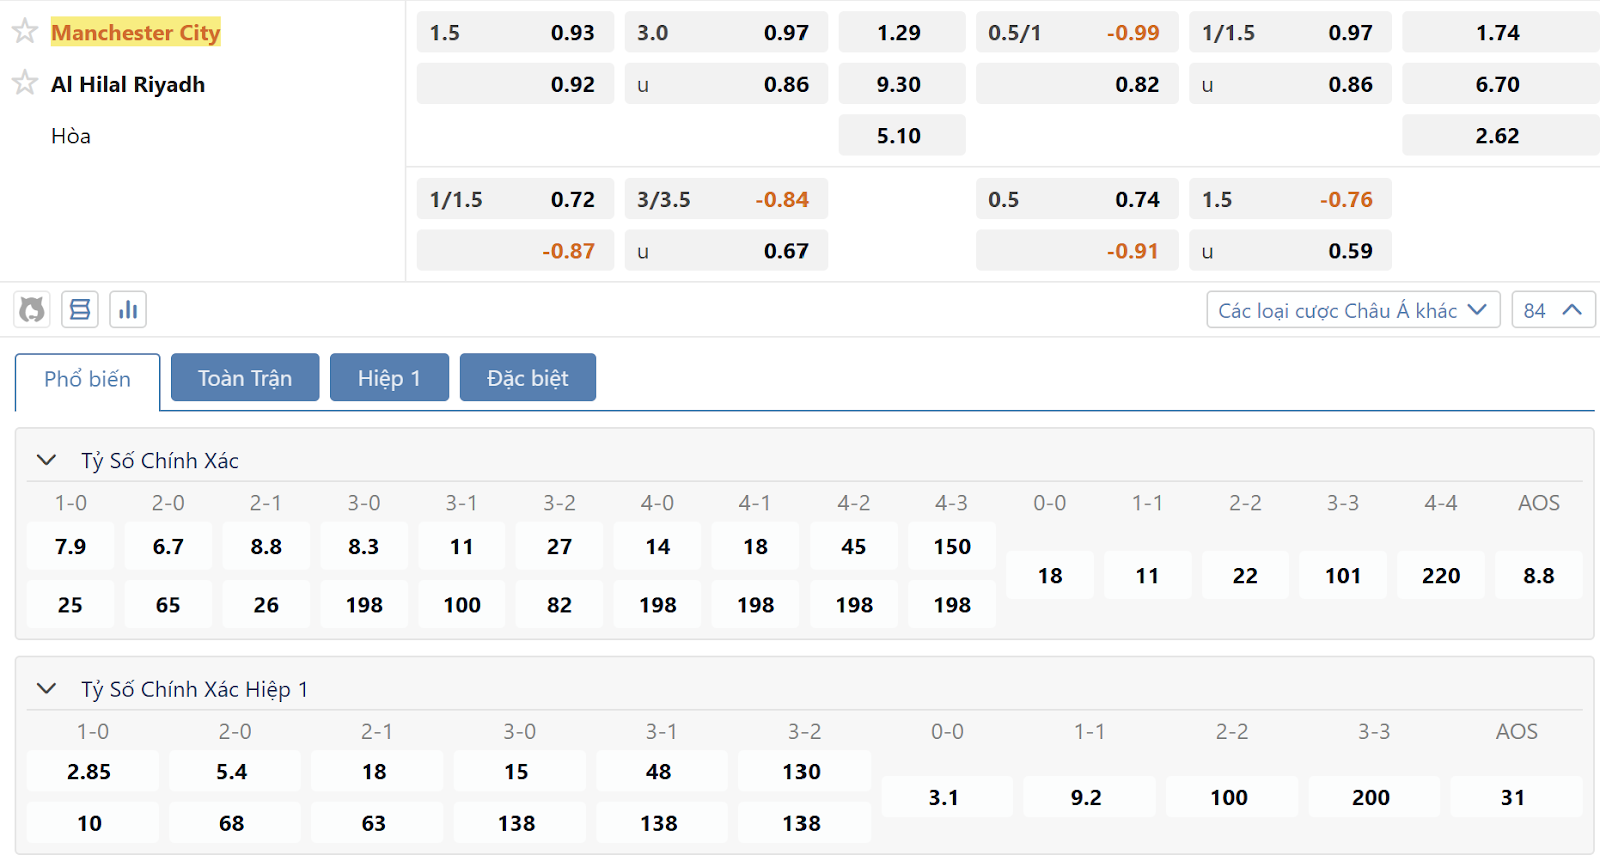Pick correct score 1-0 home odds 7.9
Image resolution: width=1600 pixels, height=861 pixels.
70,546
